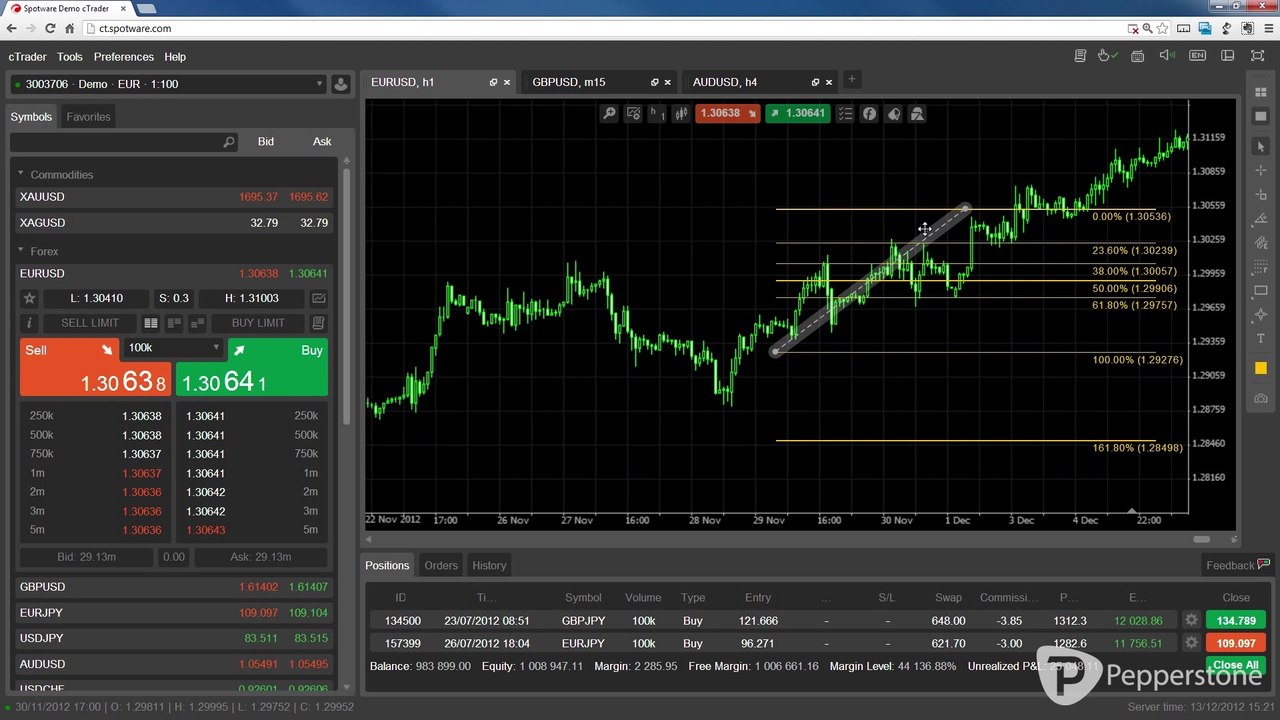Viewport: 1280px width, 720px height.
Task: Toggle the one-click trading hand icon
Action: [1108, 56]
